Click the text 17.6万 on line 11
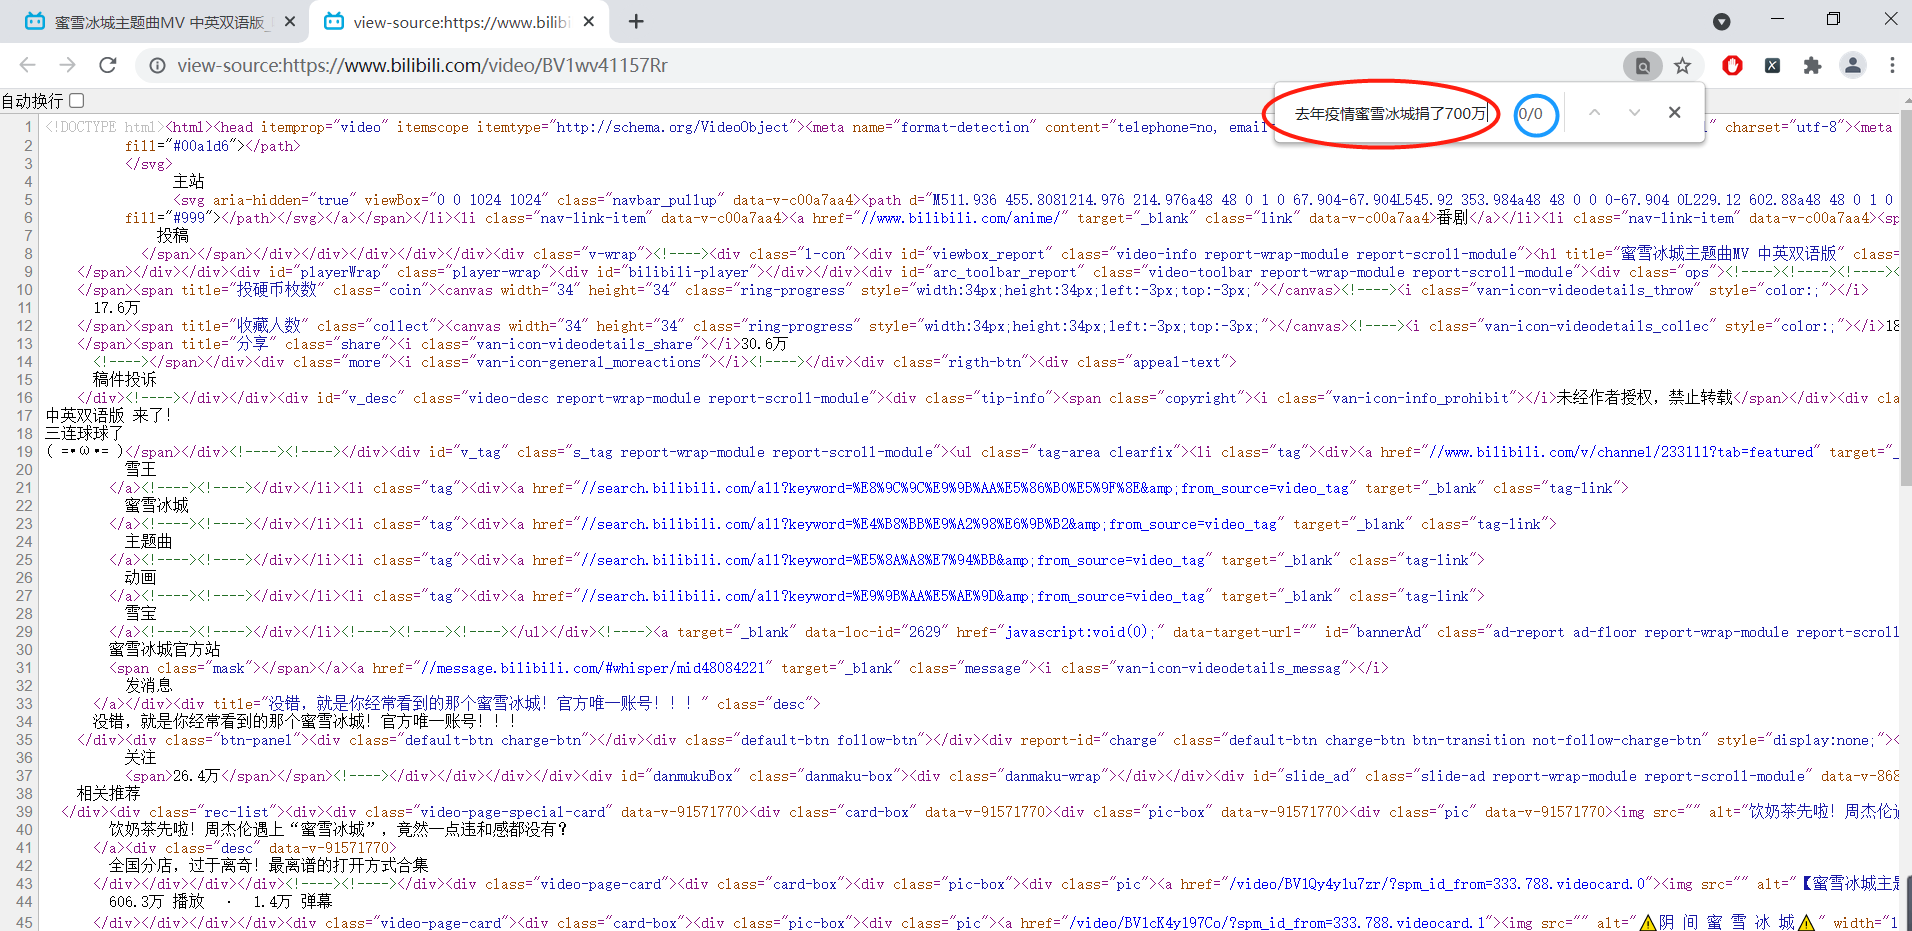The width and height of the screenshot is (1912, 931). coord(116,308)
